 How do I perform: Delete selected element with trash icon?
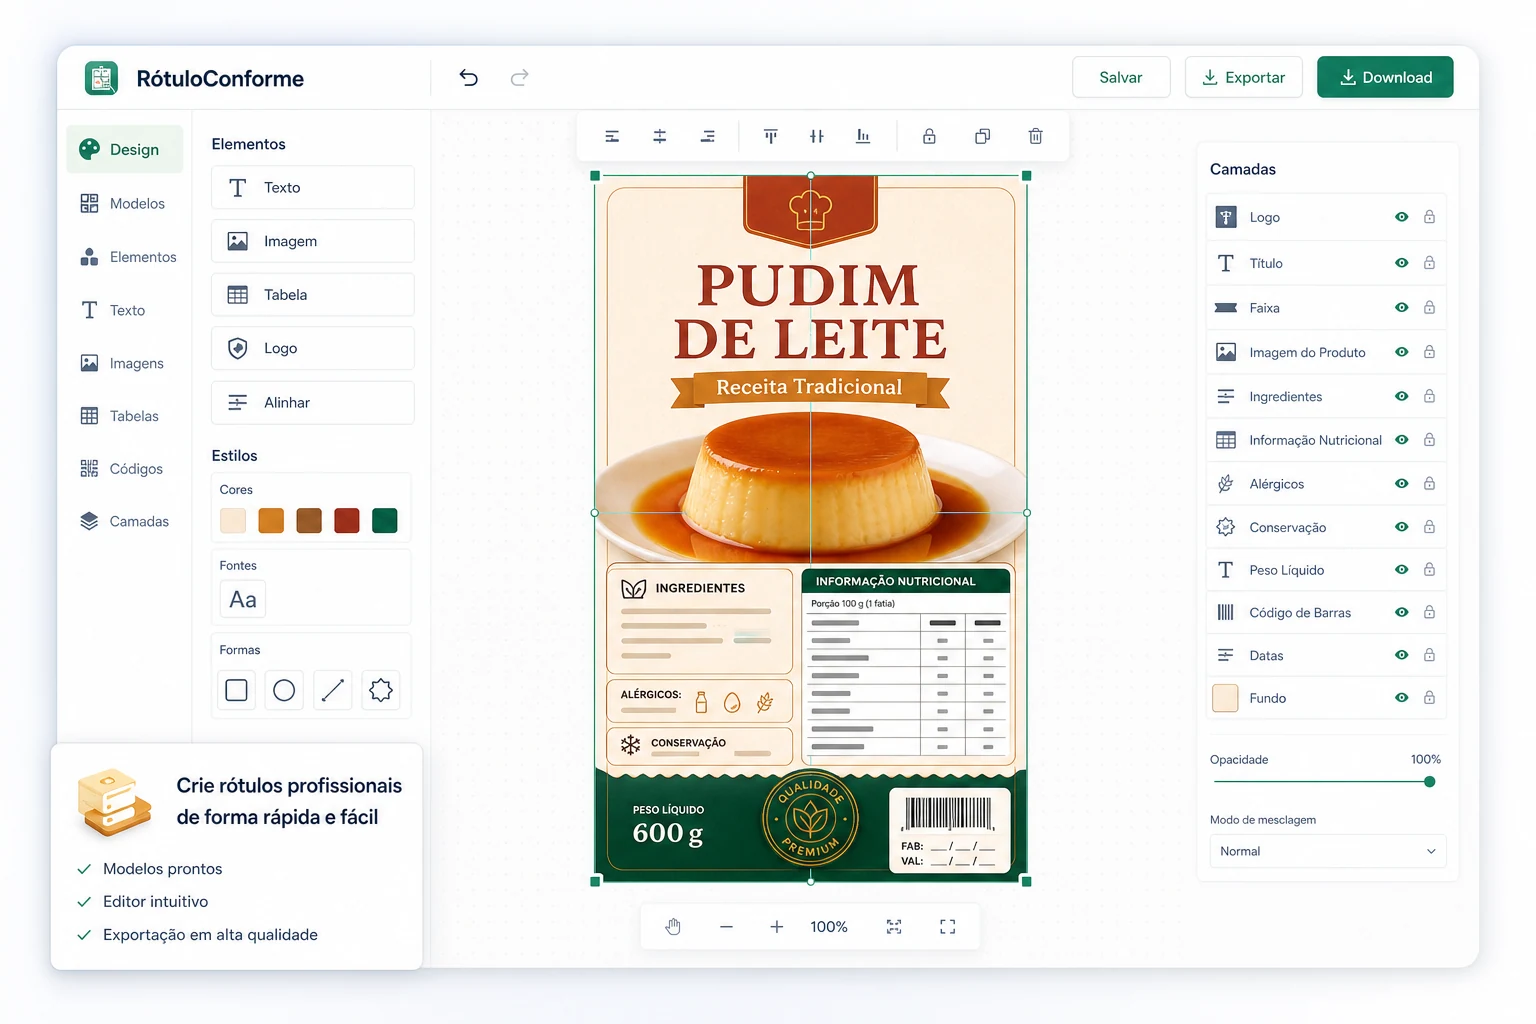click(1036, 136)
